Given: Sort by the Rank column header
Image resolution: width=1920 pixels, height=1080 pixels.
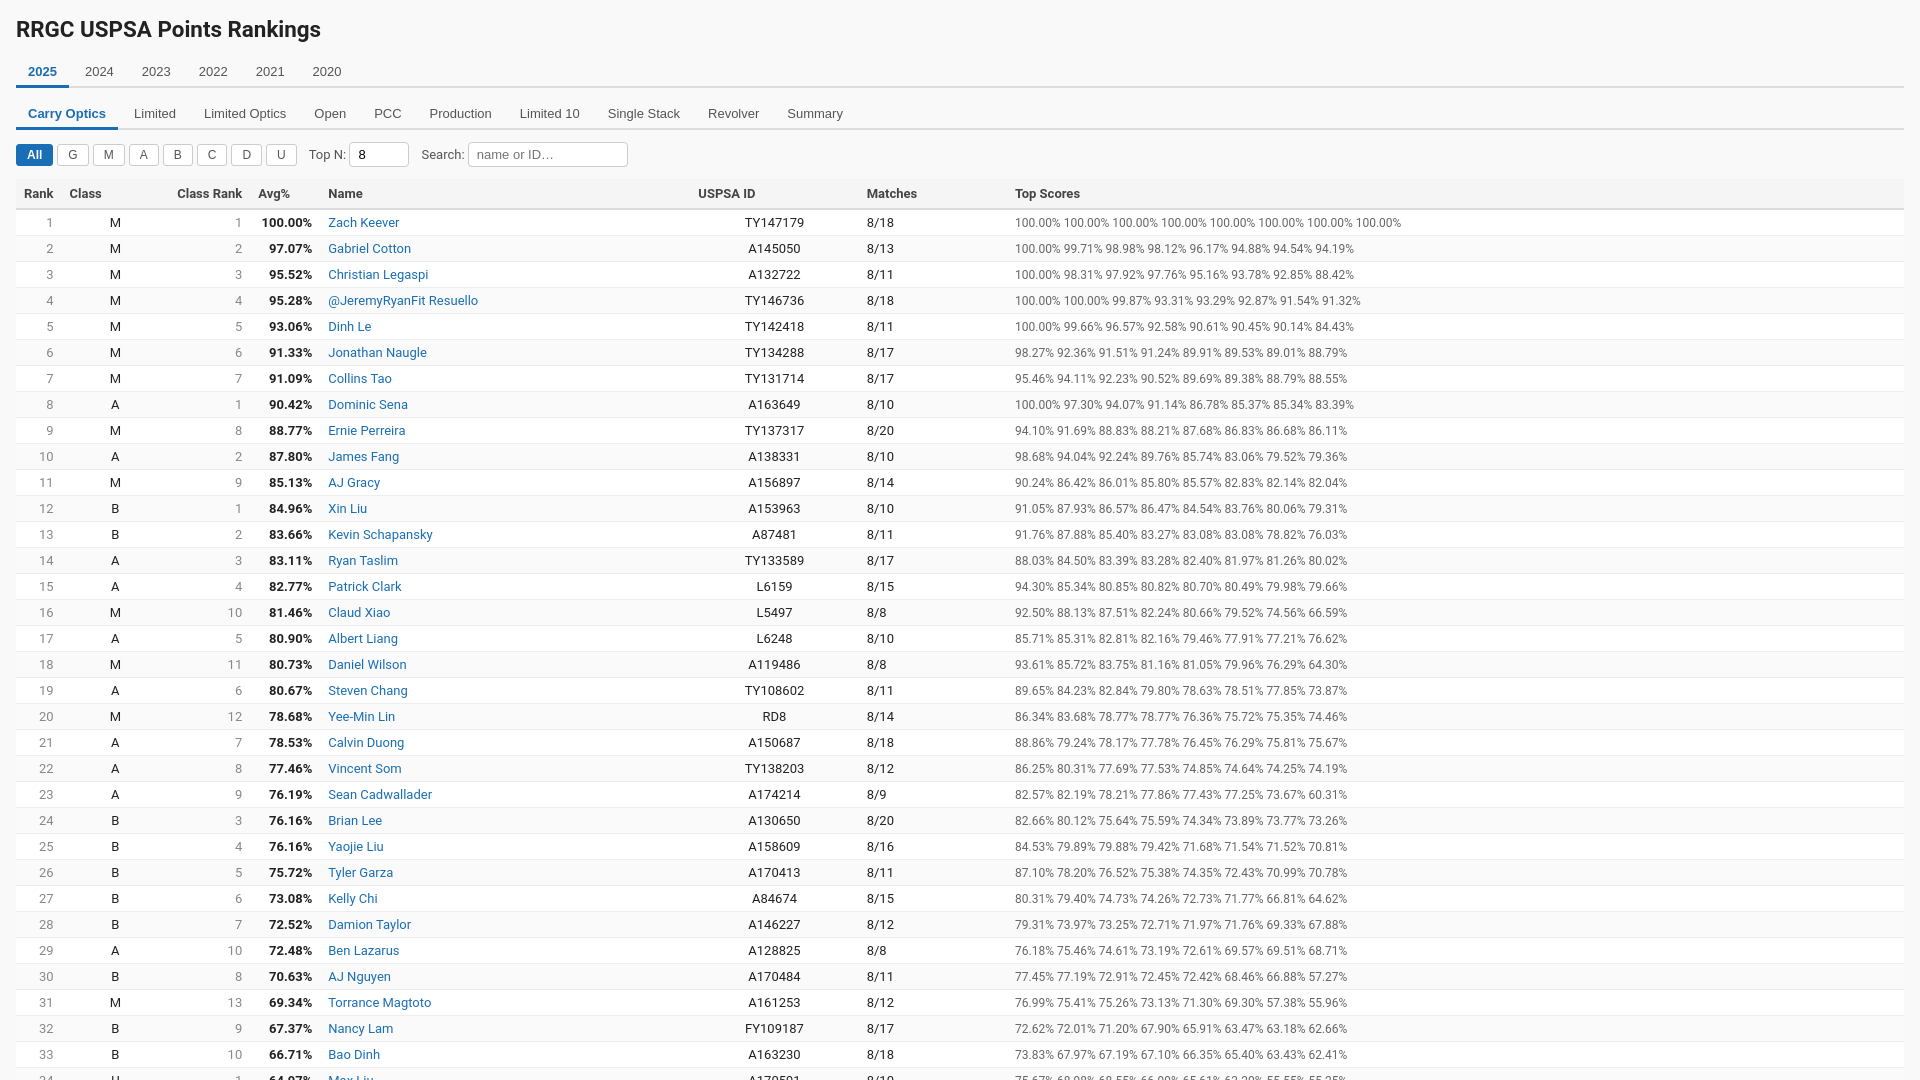Looking at the screenshot, I should pyautogui.click(x=38, y=194).
